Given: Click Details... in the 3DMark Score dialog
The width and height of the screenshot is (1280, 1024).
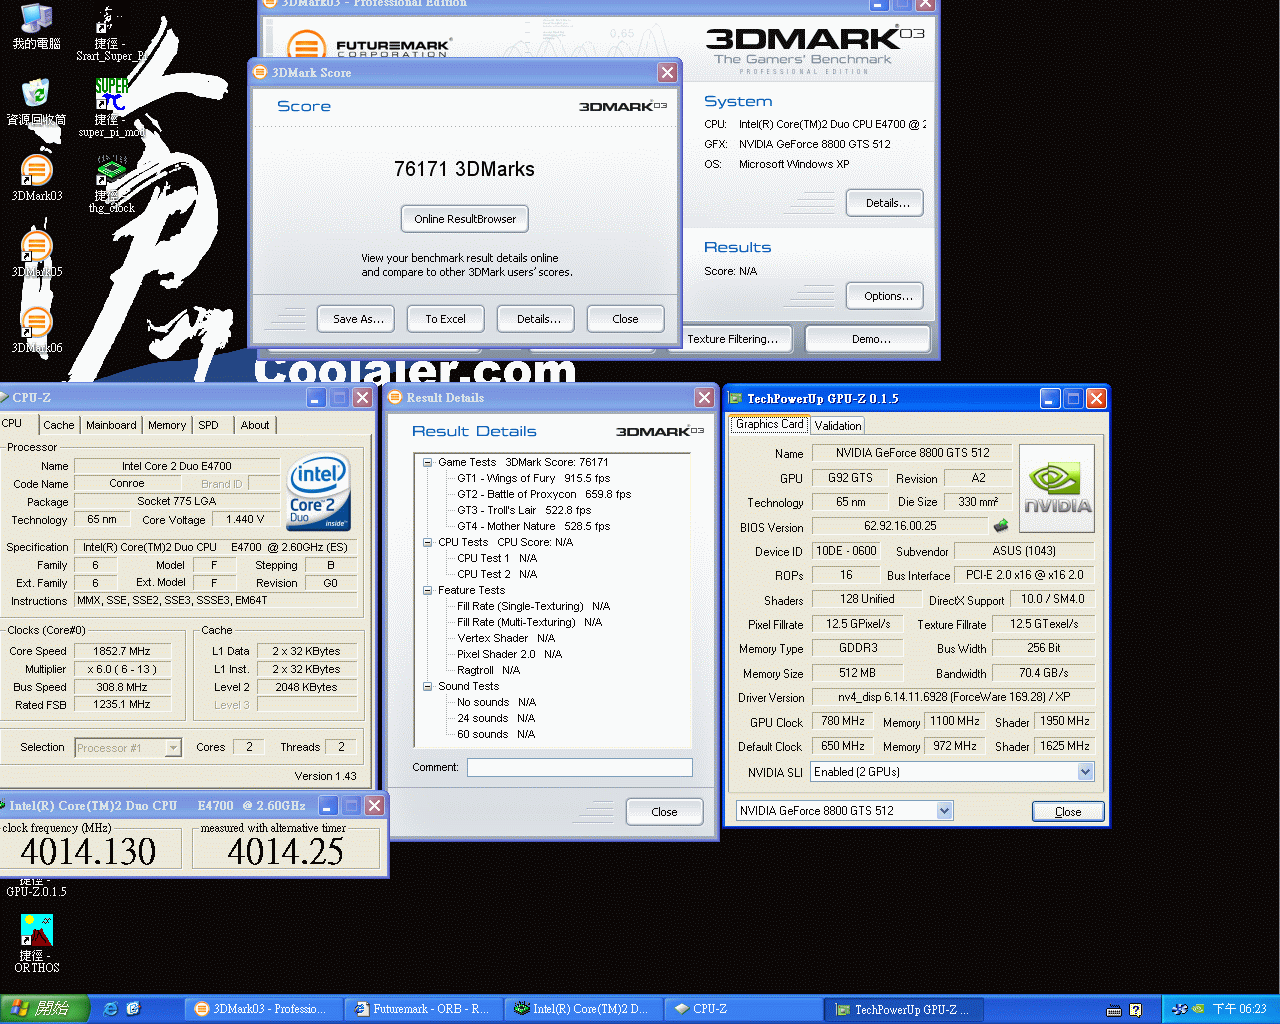Looking at the screenshot, I should (538, 319).
